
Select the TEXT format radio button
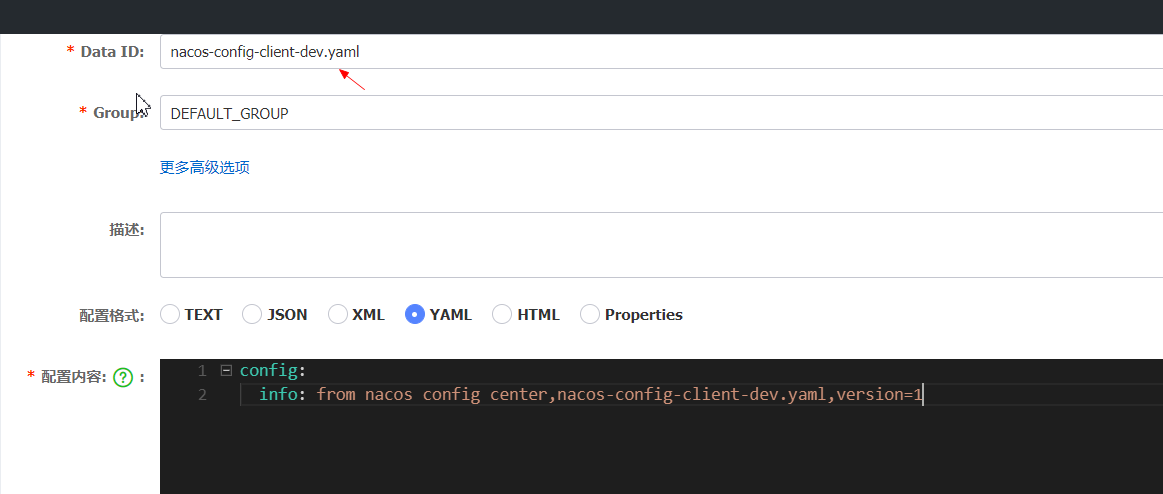[x=170, y=314]
